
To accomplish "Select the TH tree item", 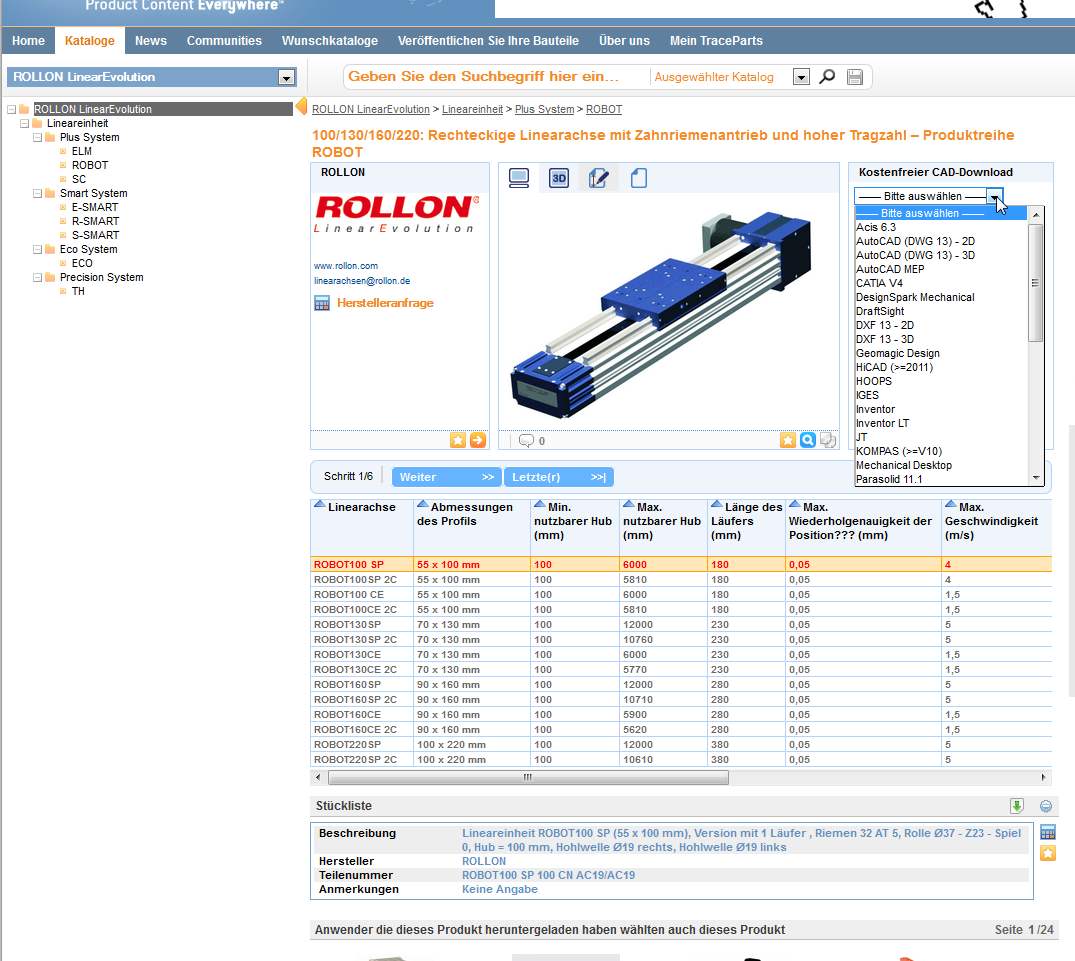I will [78, 291].
